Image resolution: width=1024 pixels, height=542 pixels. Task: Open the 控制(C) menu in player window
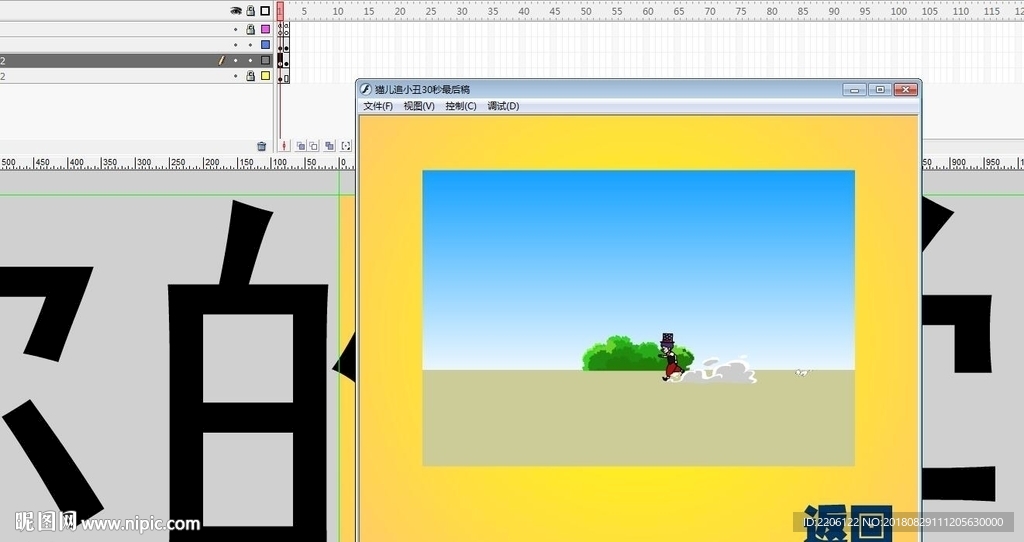tap(461, 106)
